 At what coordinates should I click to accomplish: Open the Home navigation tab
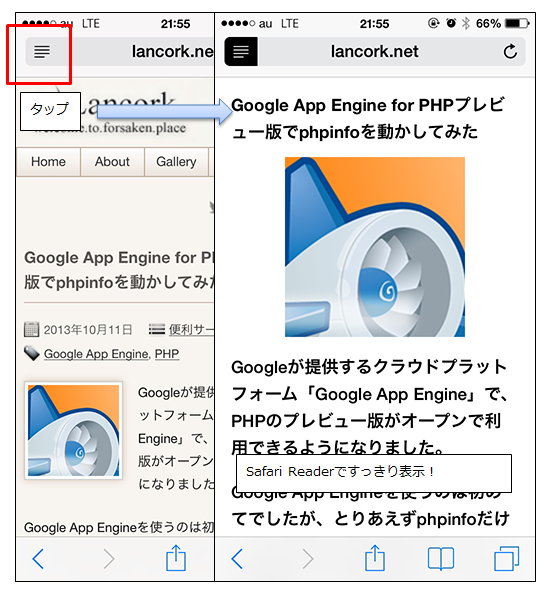(x=48, y=162)
